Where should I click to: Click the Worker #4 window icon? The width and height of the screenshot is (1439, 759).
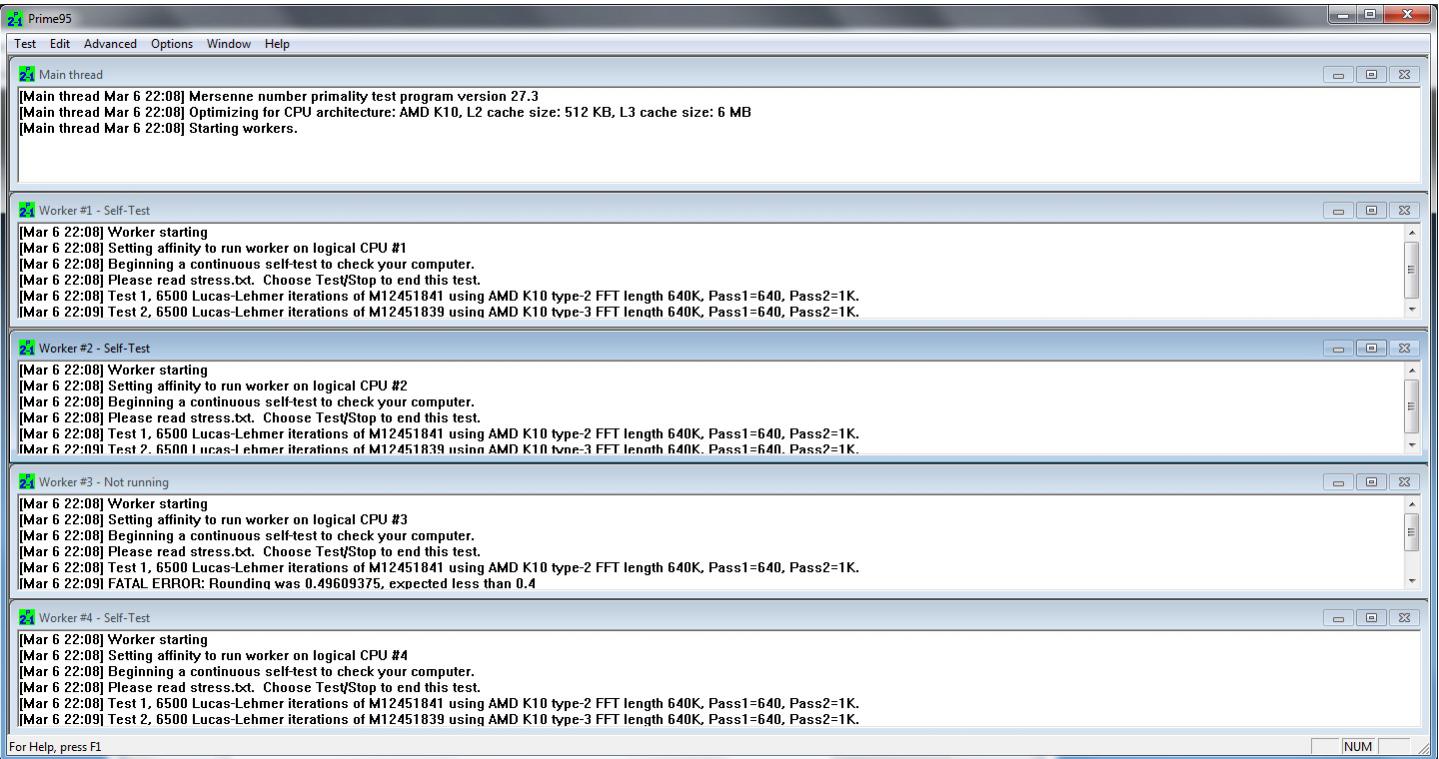27,618
